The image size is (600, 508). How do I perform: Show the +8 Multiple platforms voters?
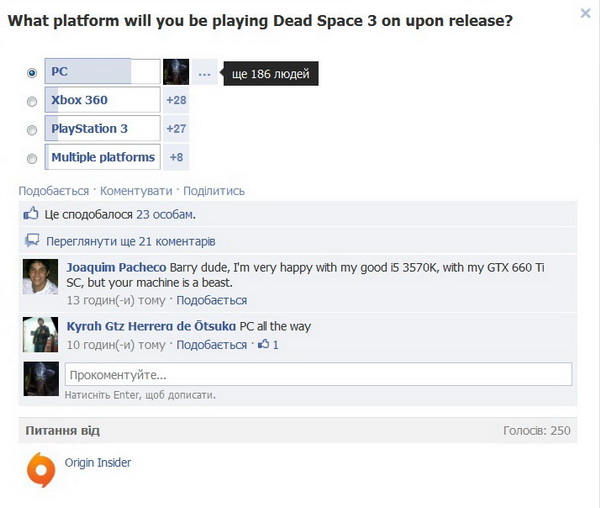[176, 157]
